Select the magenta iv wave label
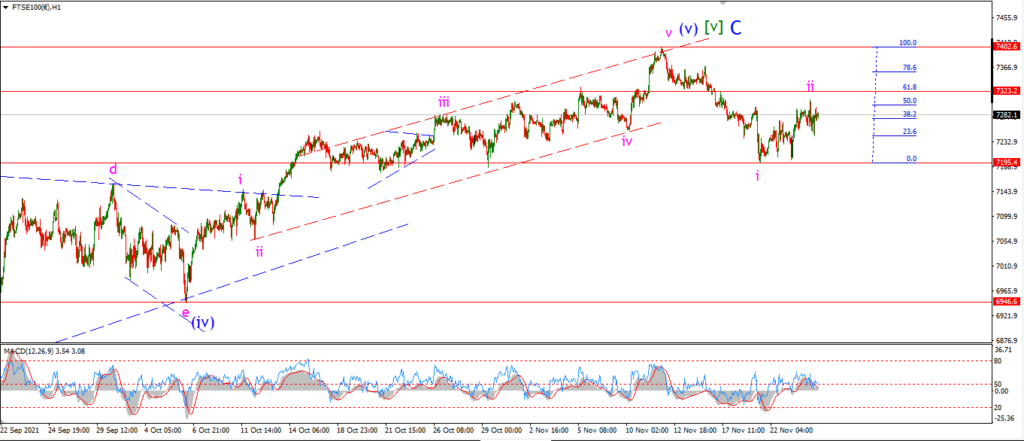This screenshot has width=1024, height=441. click(x=627, y=140)
